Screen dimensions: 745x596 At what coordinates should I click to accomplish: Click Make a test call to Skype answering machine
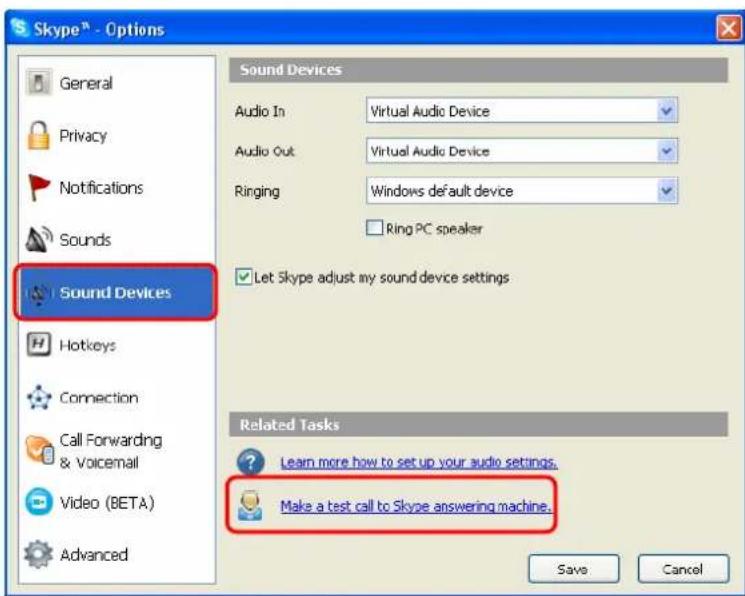tap(415, 506)
